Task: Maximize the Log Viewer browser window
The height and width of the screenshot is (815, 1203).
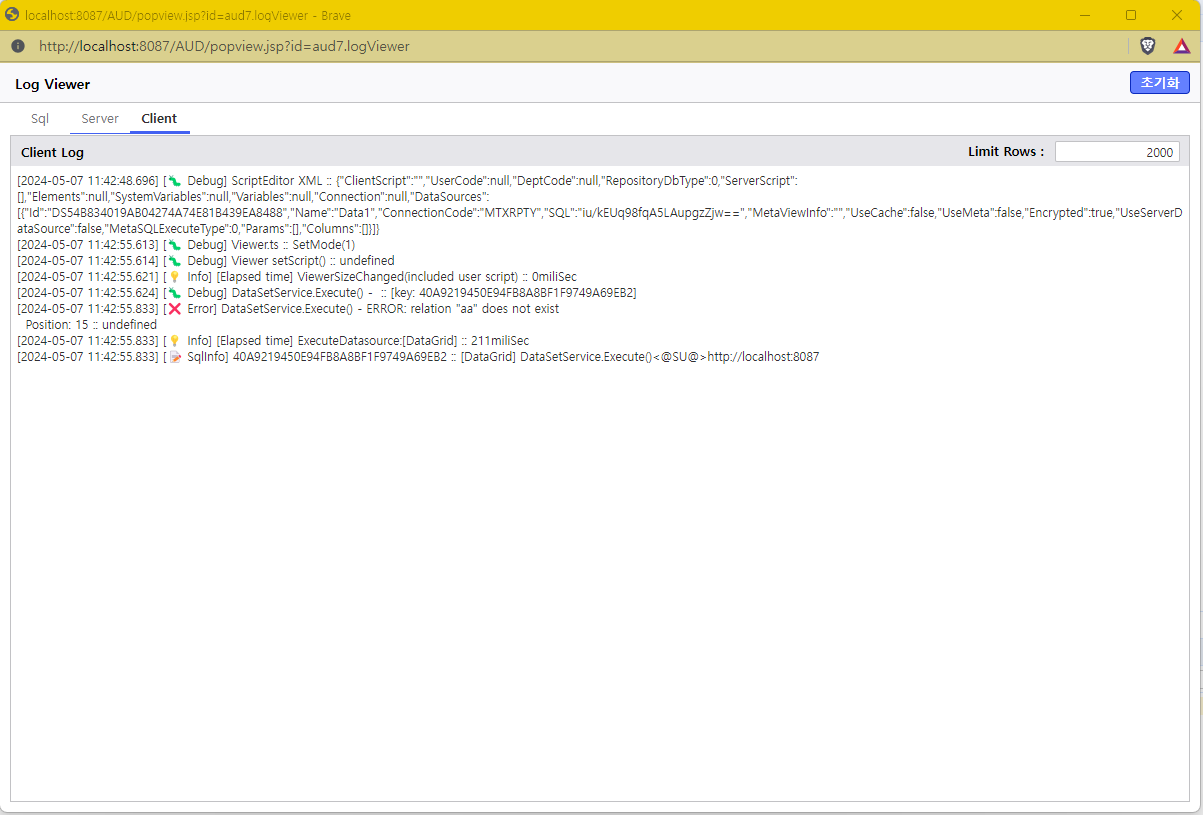Action: 1131,15
